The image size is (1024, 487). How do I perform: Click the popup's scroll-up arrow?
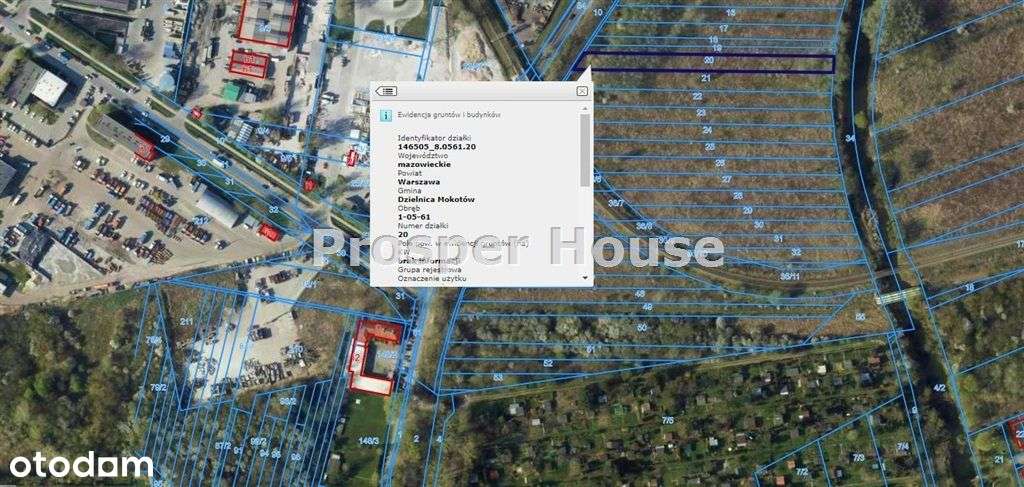pyautogui.click(x=584, y=108)
